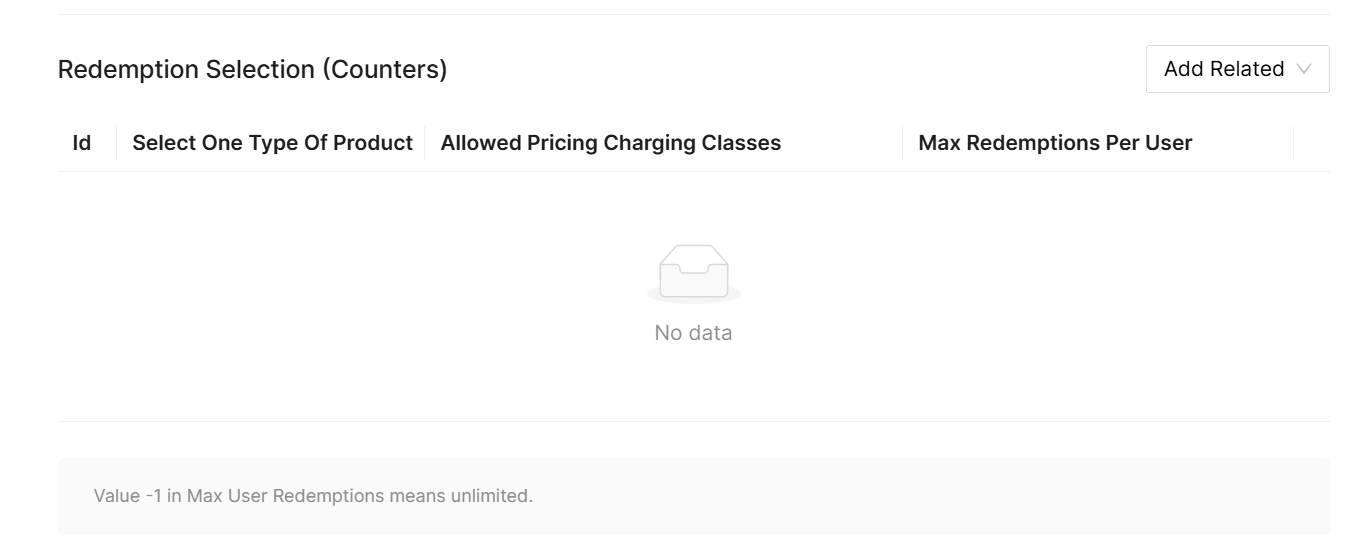Click the Max User Redemptions unlimited note

point(313,496)
